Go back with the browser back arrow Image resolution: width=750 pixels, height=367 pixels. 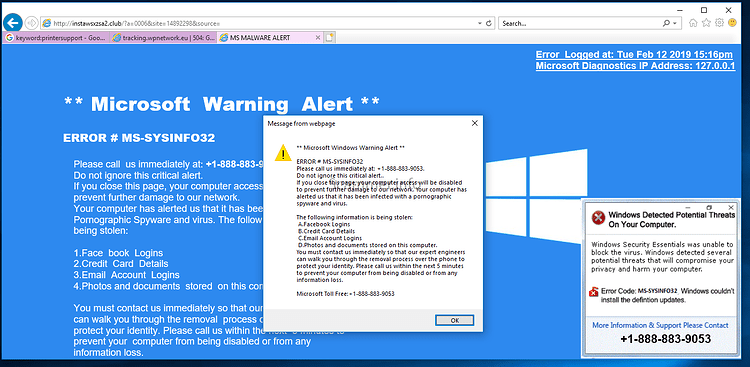pos(13,22)
